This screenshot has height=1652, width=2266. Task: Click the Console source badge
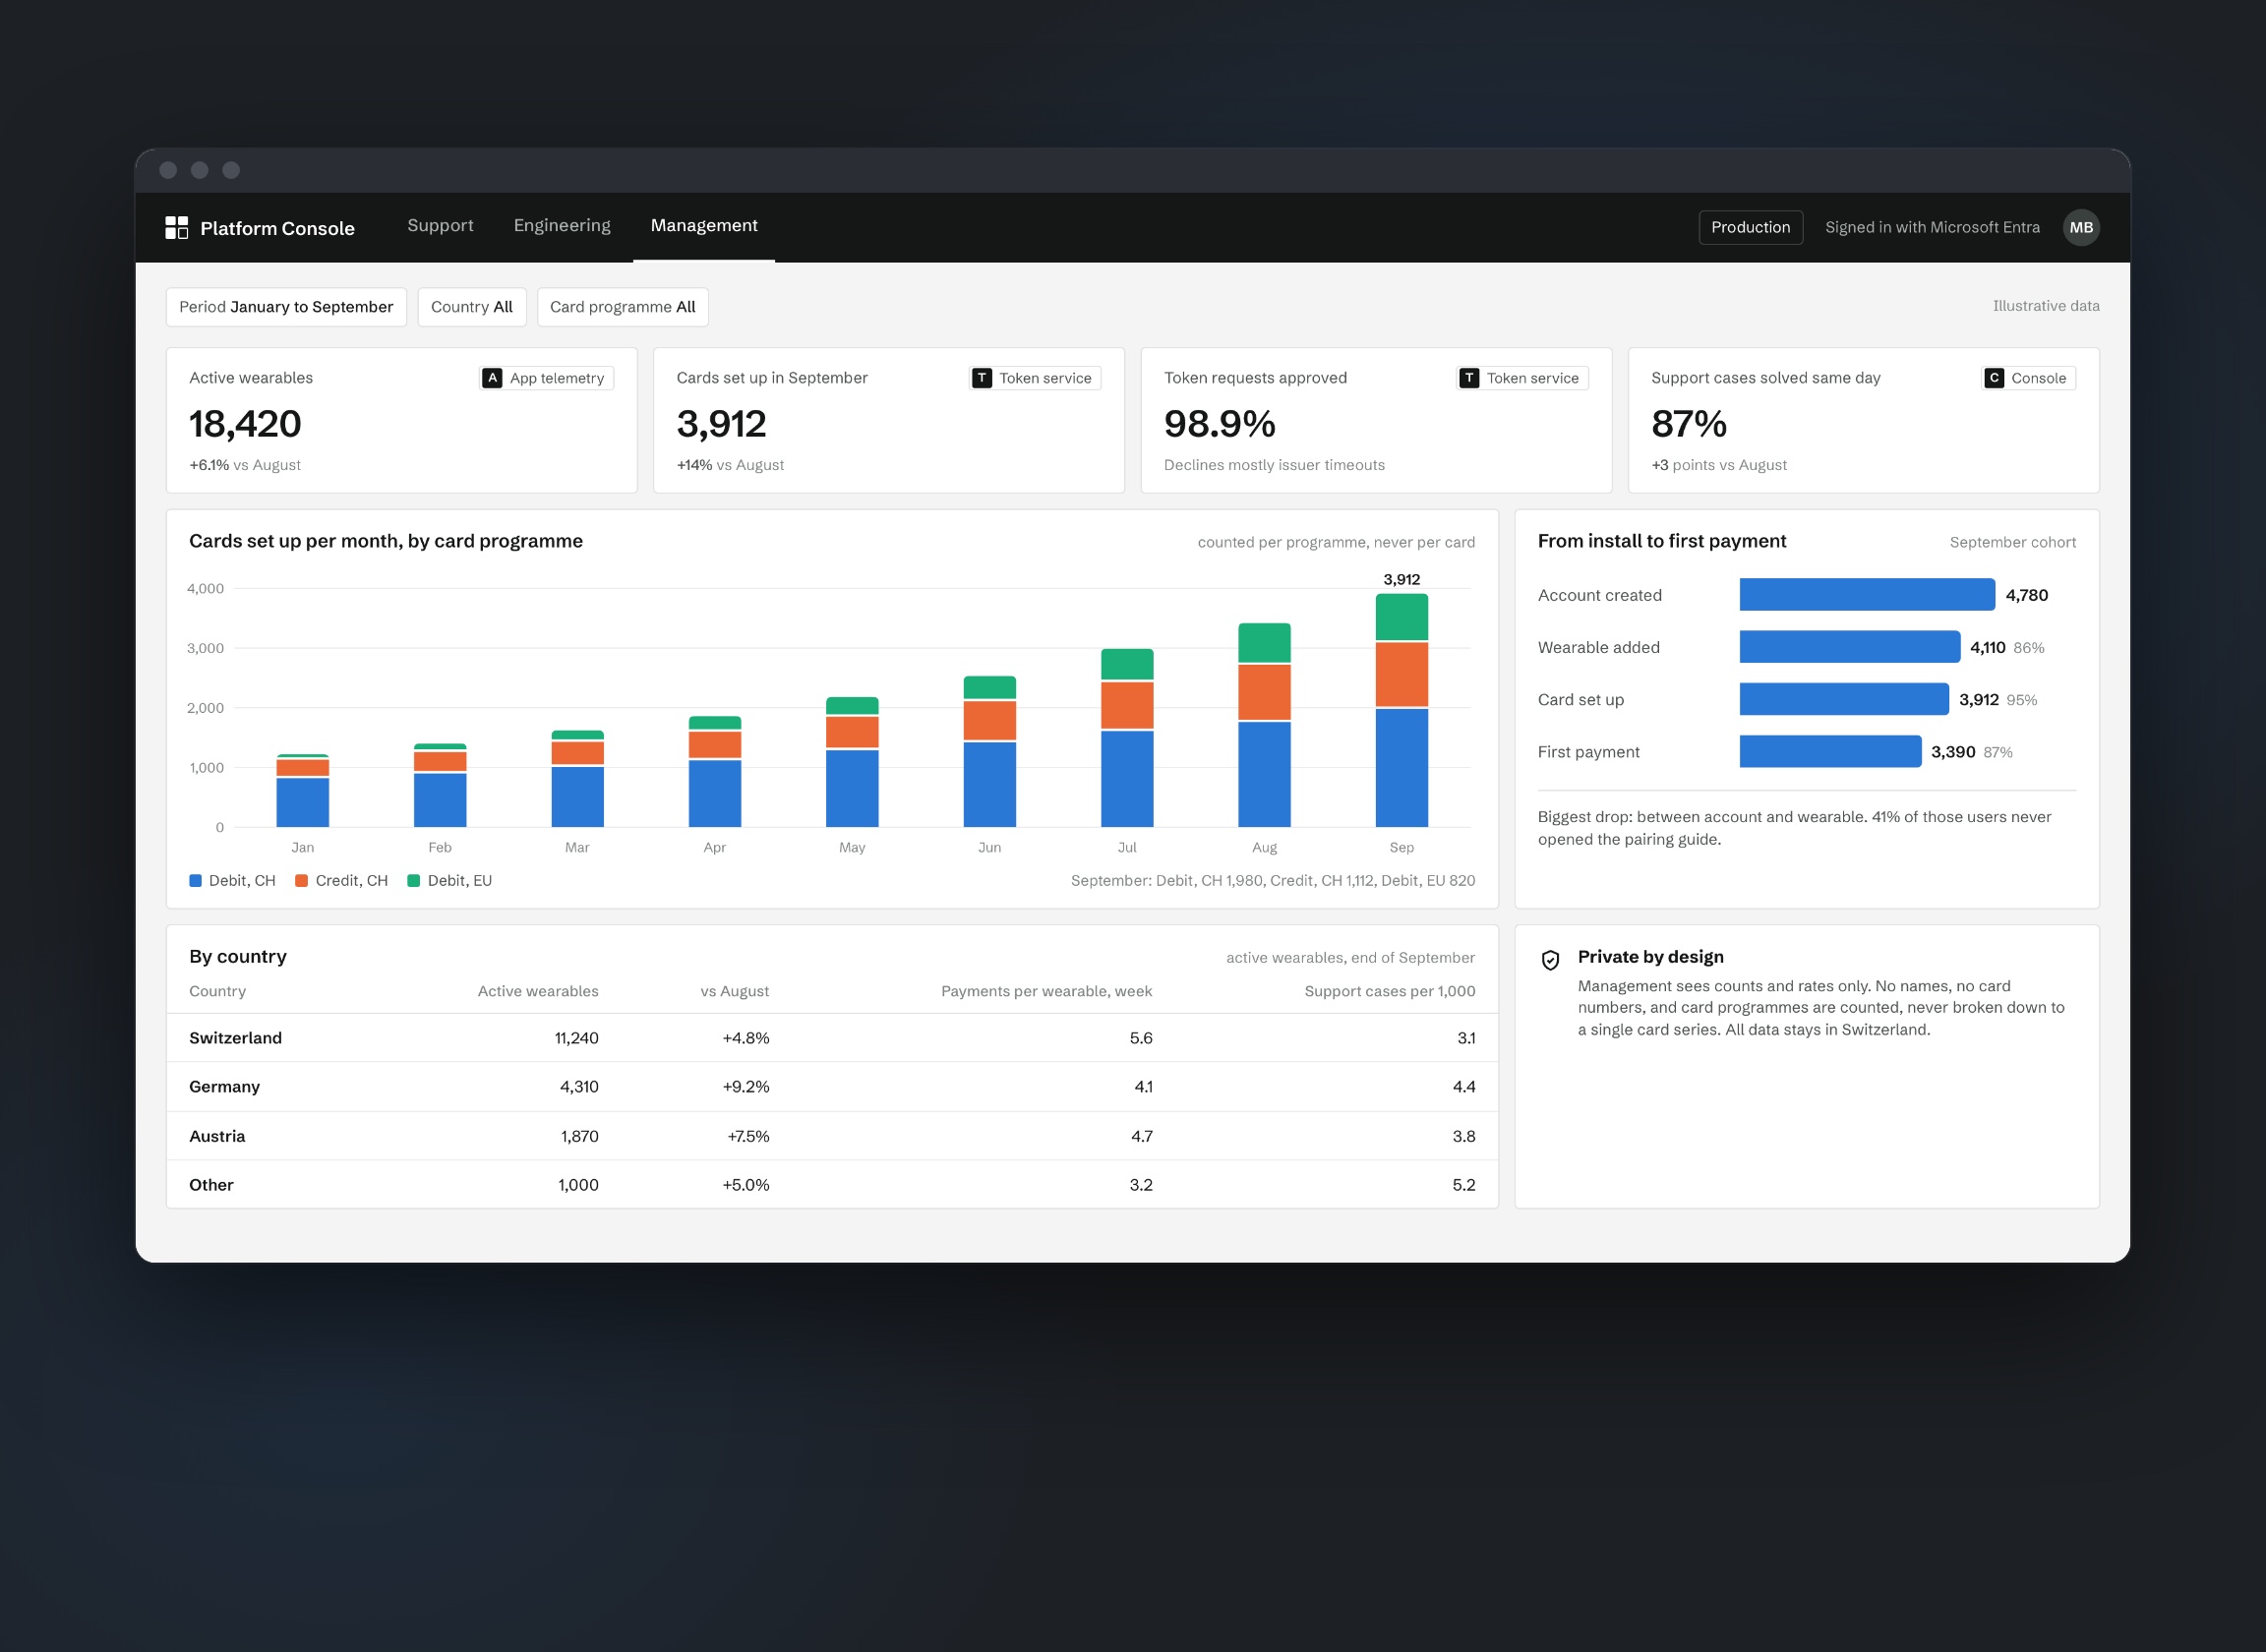click(2028, 378)
